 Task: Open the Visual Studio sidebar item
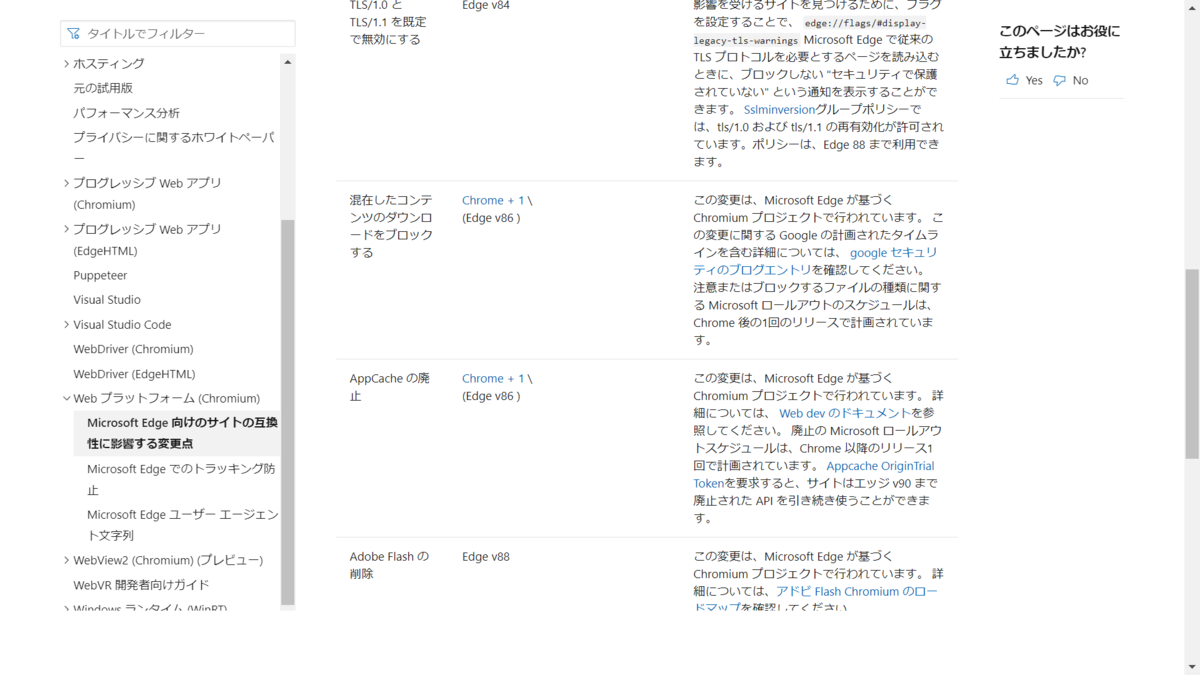click(107, 299)
